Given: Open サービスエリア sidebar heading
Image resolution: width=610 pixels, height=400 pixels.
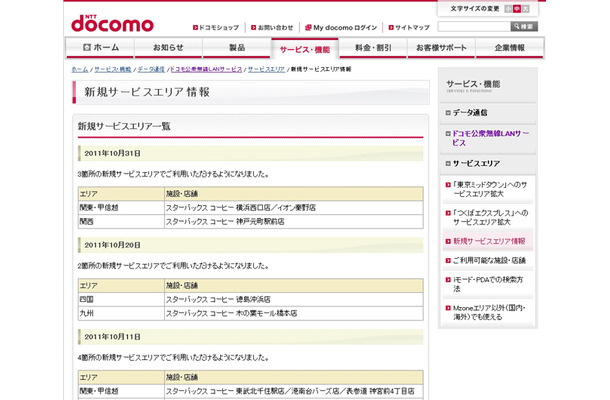Looking at the screenshot, I should (x=476, y=163).
